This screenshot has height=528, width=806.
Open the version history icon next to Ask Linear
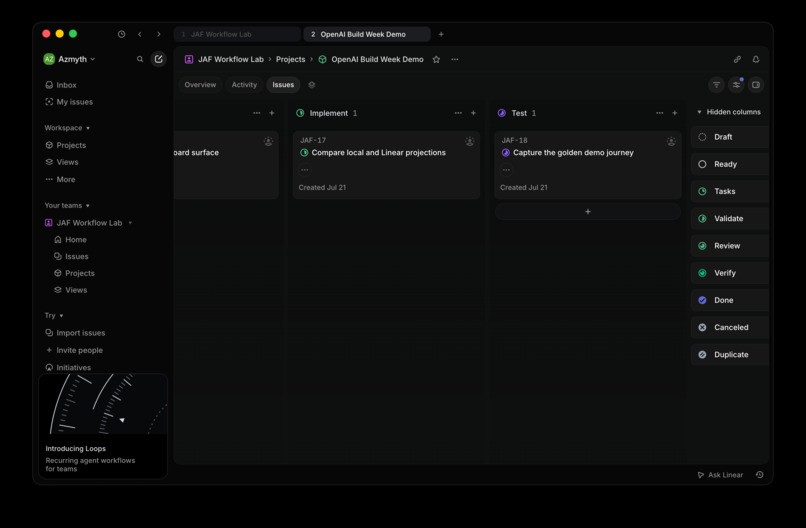(759, 475)
